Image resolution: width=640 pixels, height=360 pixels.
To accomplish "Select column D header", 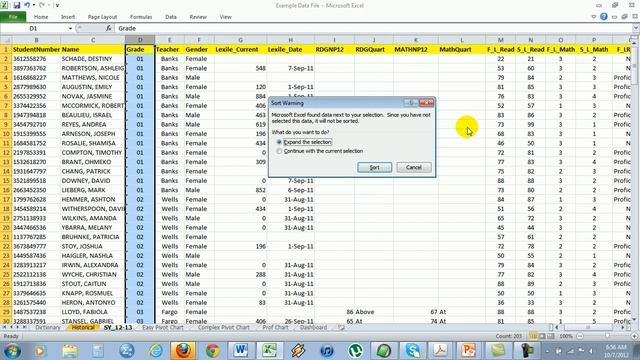I will coord(140,40).
